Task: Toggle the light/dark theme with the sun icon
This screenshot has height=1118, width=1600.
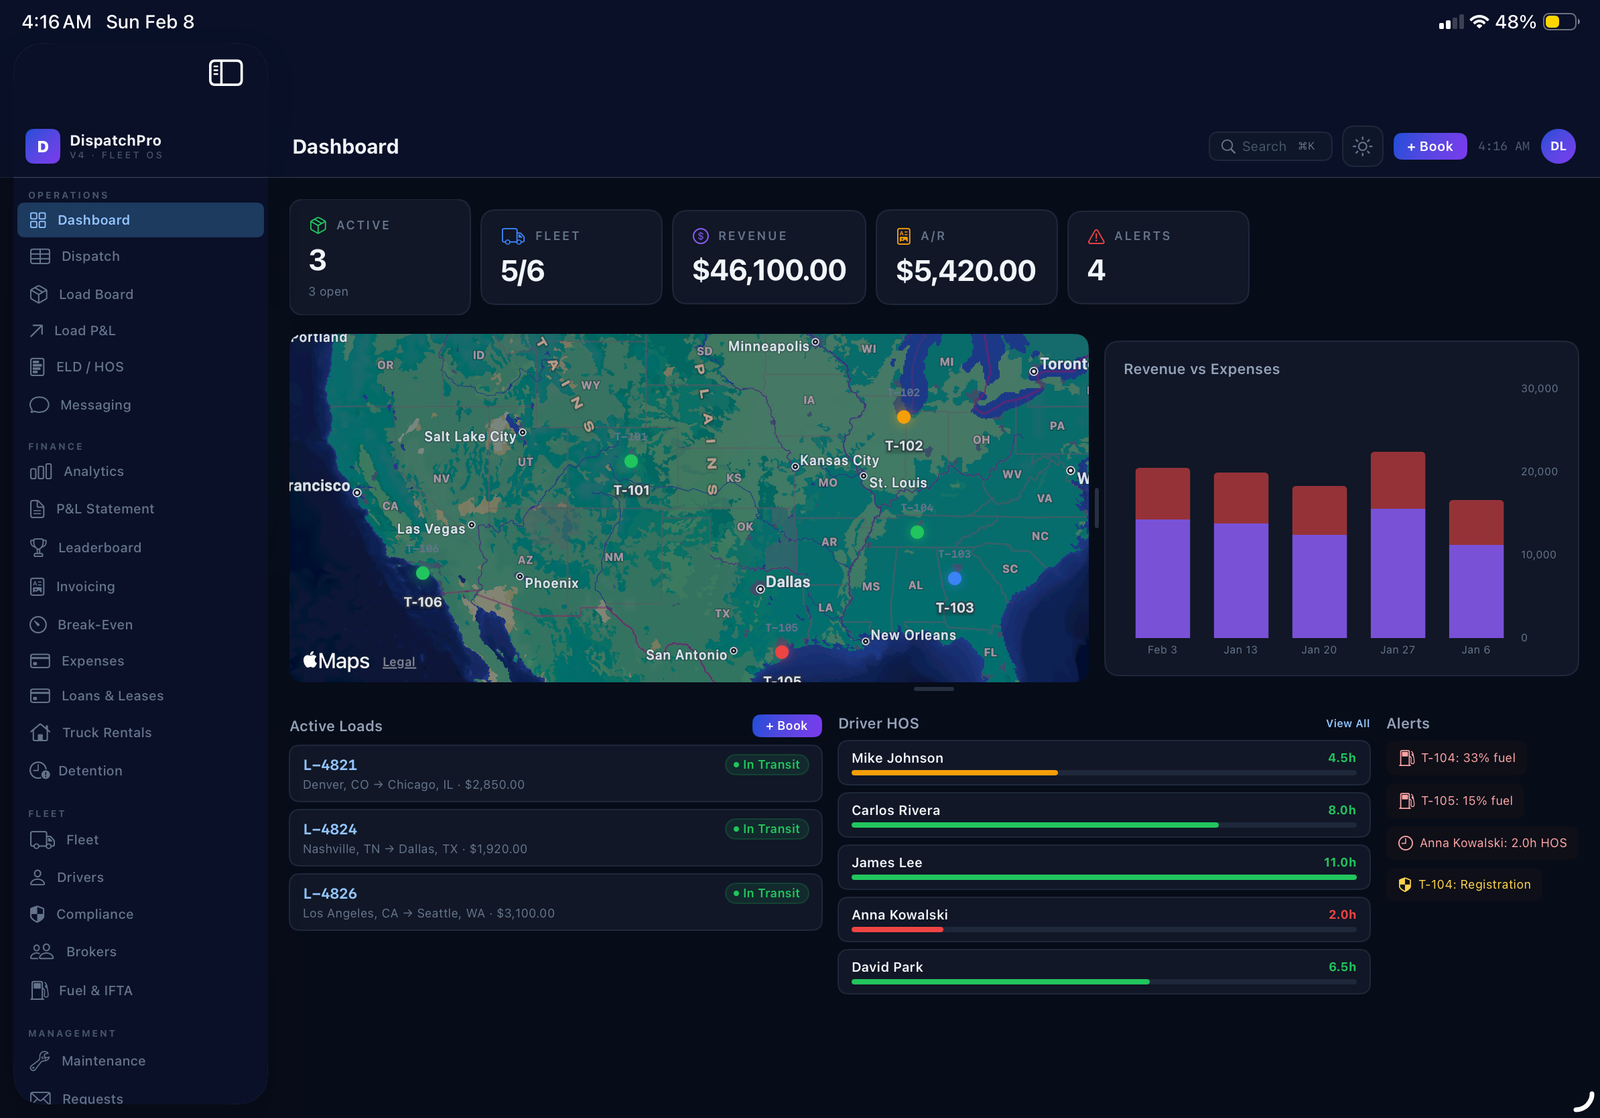Action: click(1362, 146)
